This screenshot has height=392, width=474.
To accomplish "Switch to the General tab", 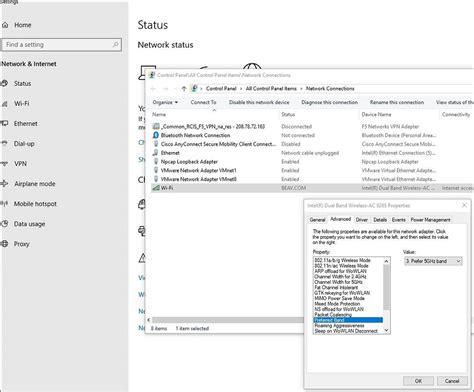I will pyautogui.click(x=317, y=220).
